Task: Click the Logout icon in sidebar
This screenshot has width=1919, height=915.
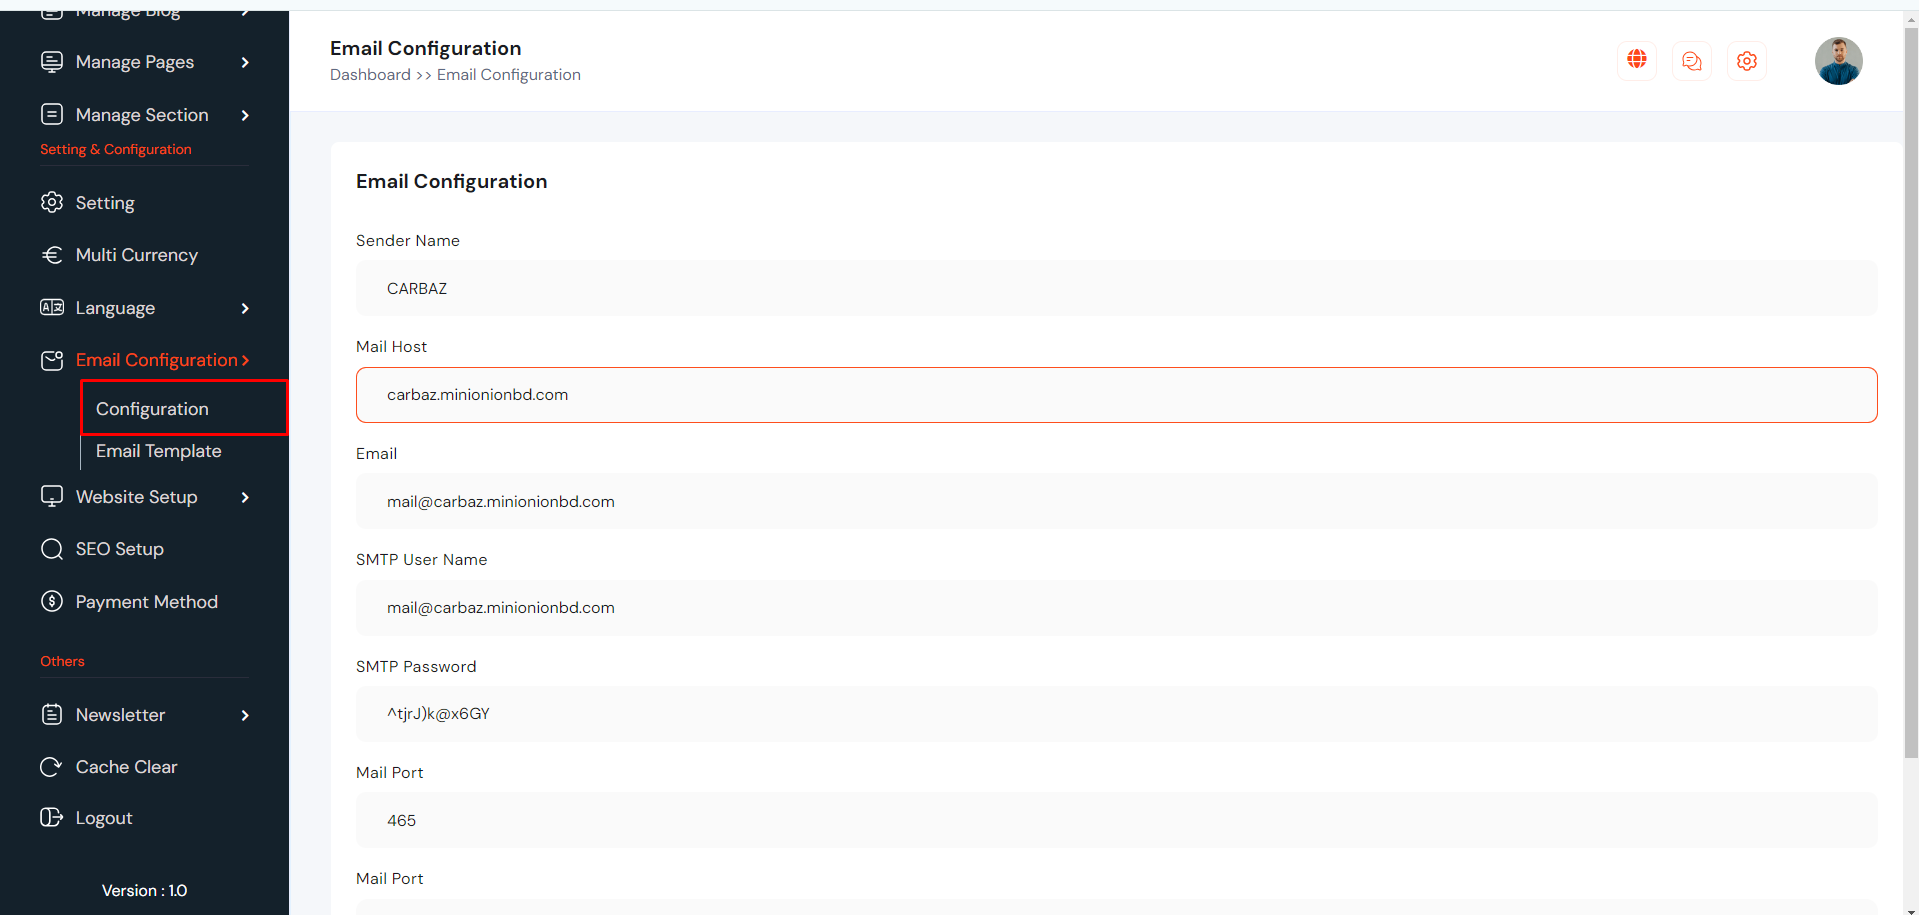Action: (x=51, y=818)
